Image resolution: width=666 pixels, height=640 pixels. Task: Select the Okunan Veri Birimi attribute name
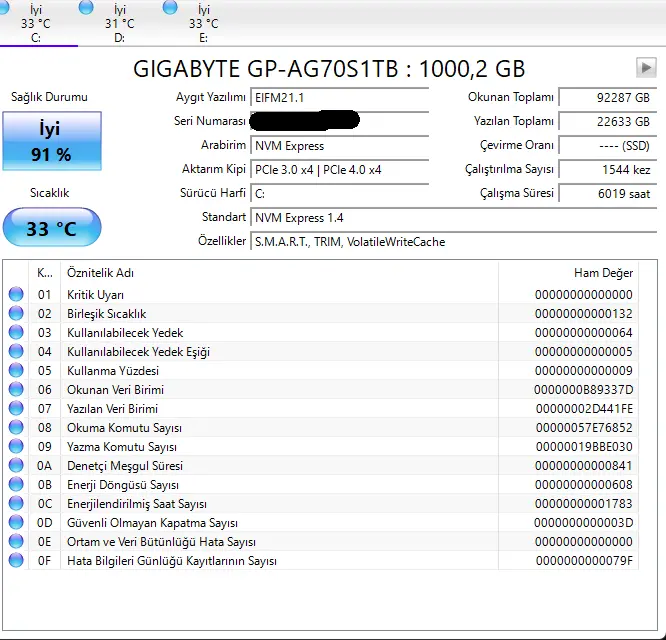[x=116, y=389]
